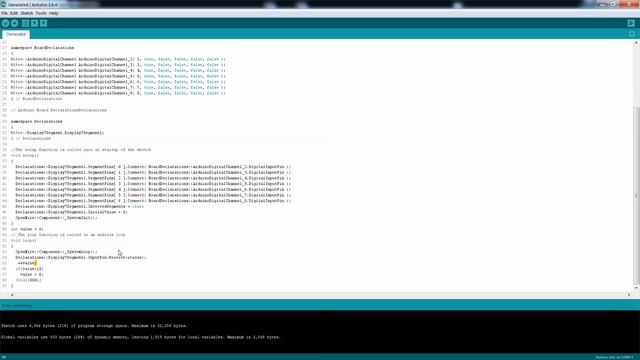This screenshot has height=360, width=640.
Task: Click the New sketch toolbar icon
Action: coord(25,23)
